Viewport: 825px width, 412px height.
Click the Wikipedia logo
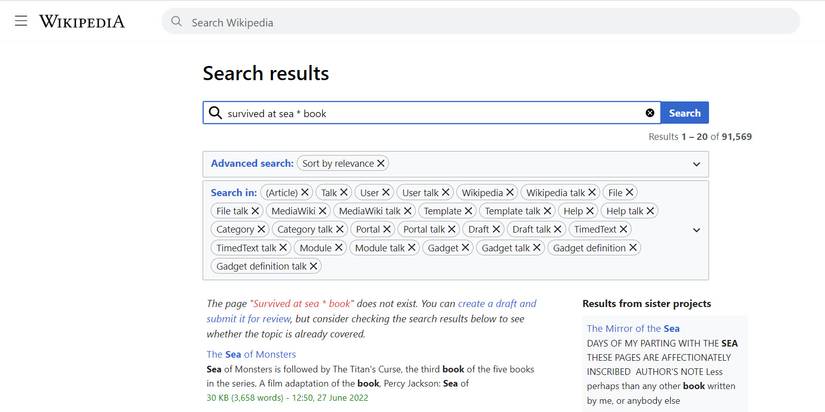point(82,21)
